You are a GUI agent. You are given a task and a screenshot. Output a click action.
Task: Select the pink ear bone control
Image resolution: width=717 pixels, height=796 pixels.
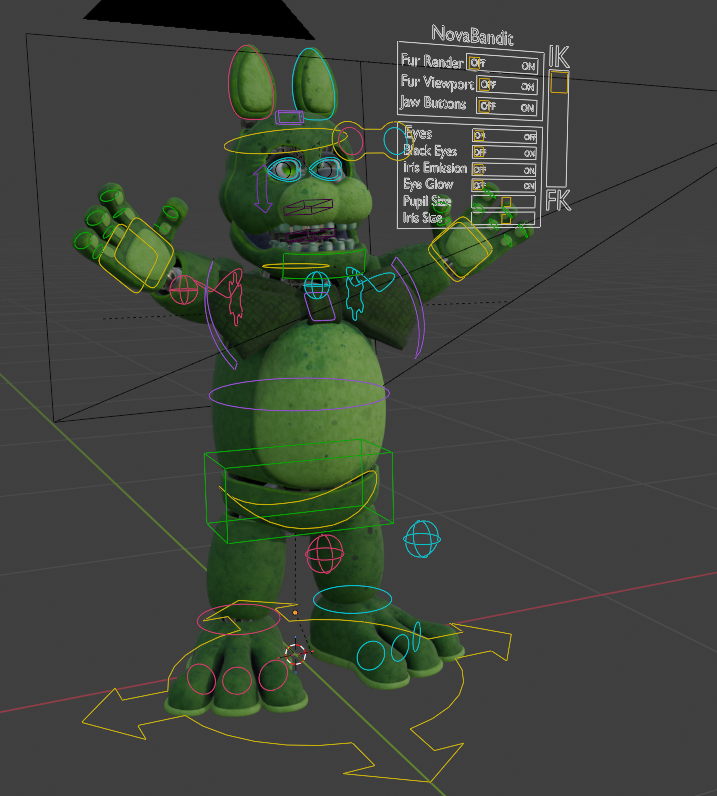click(x=251, y=82)
